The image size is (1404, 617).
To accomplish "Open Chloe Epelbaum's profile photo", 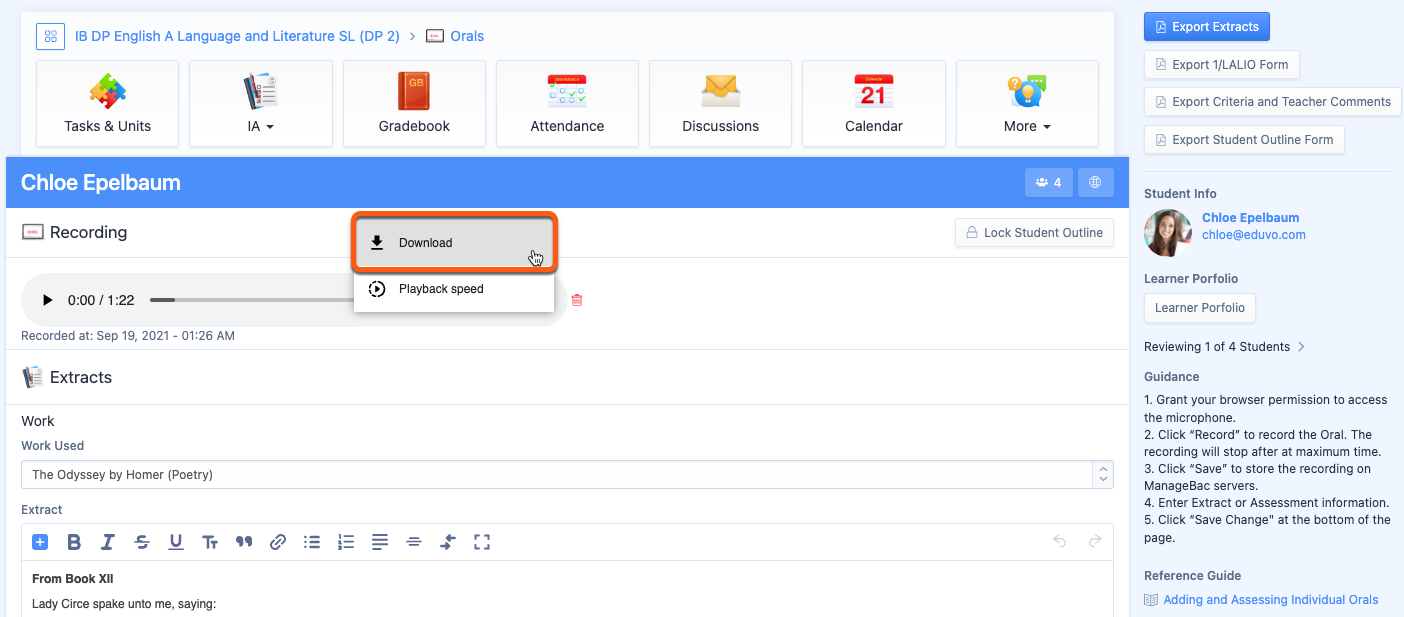I will click(x=1168, y=233).
